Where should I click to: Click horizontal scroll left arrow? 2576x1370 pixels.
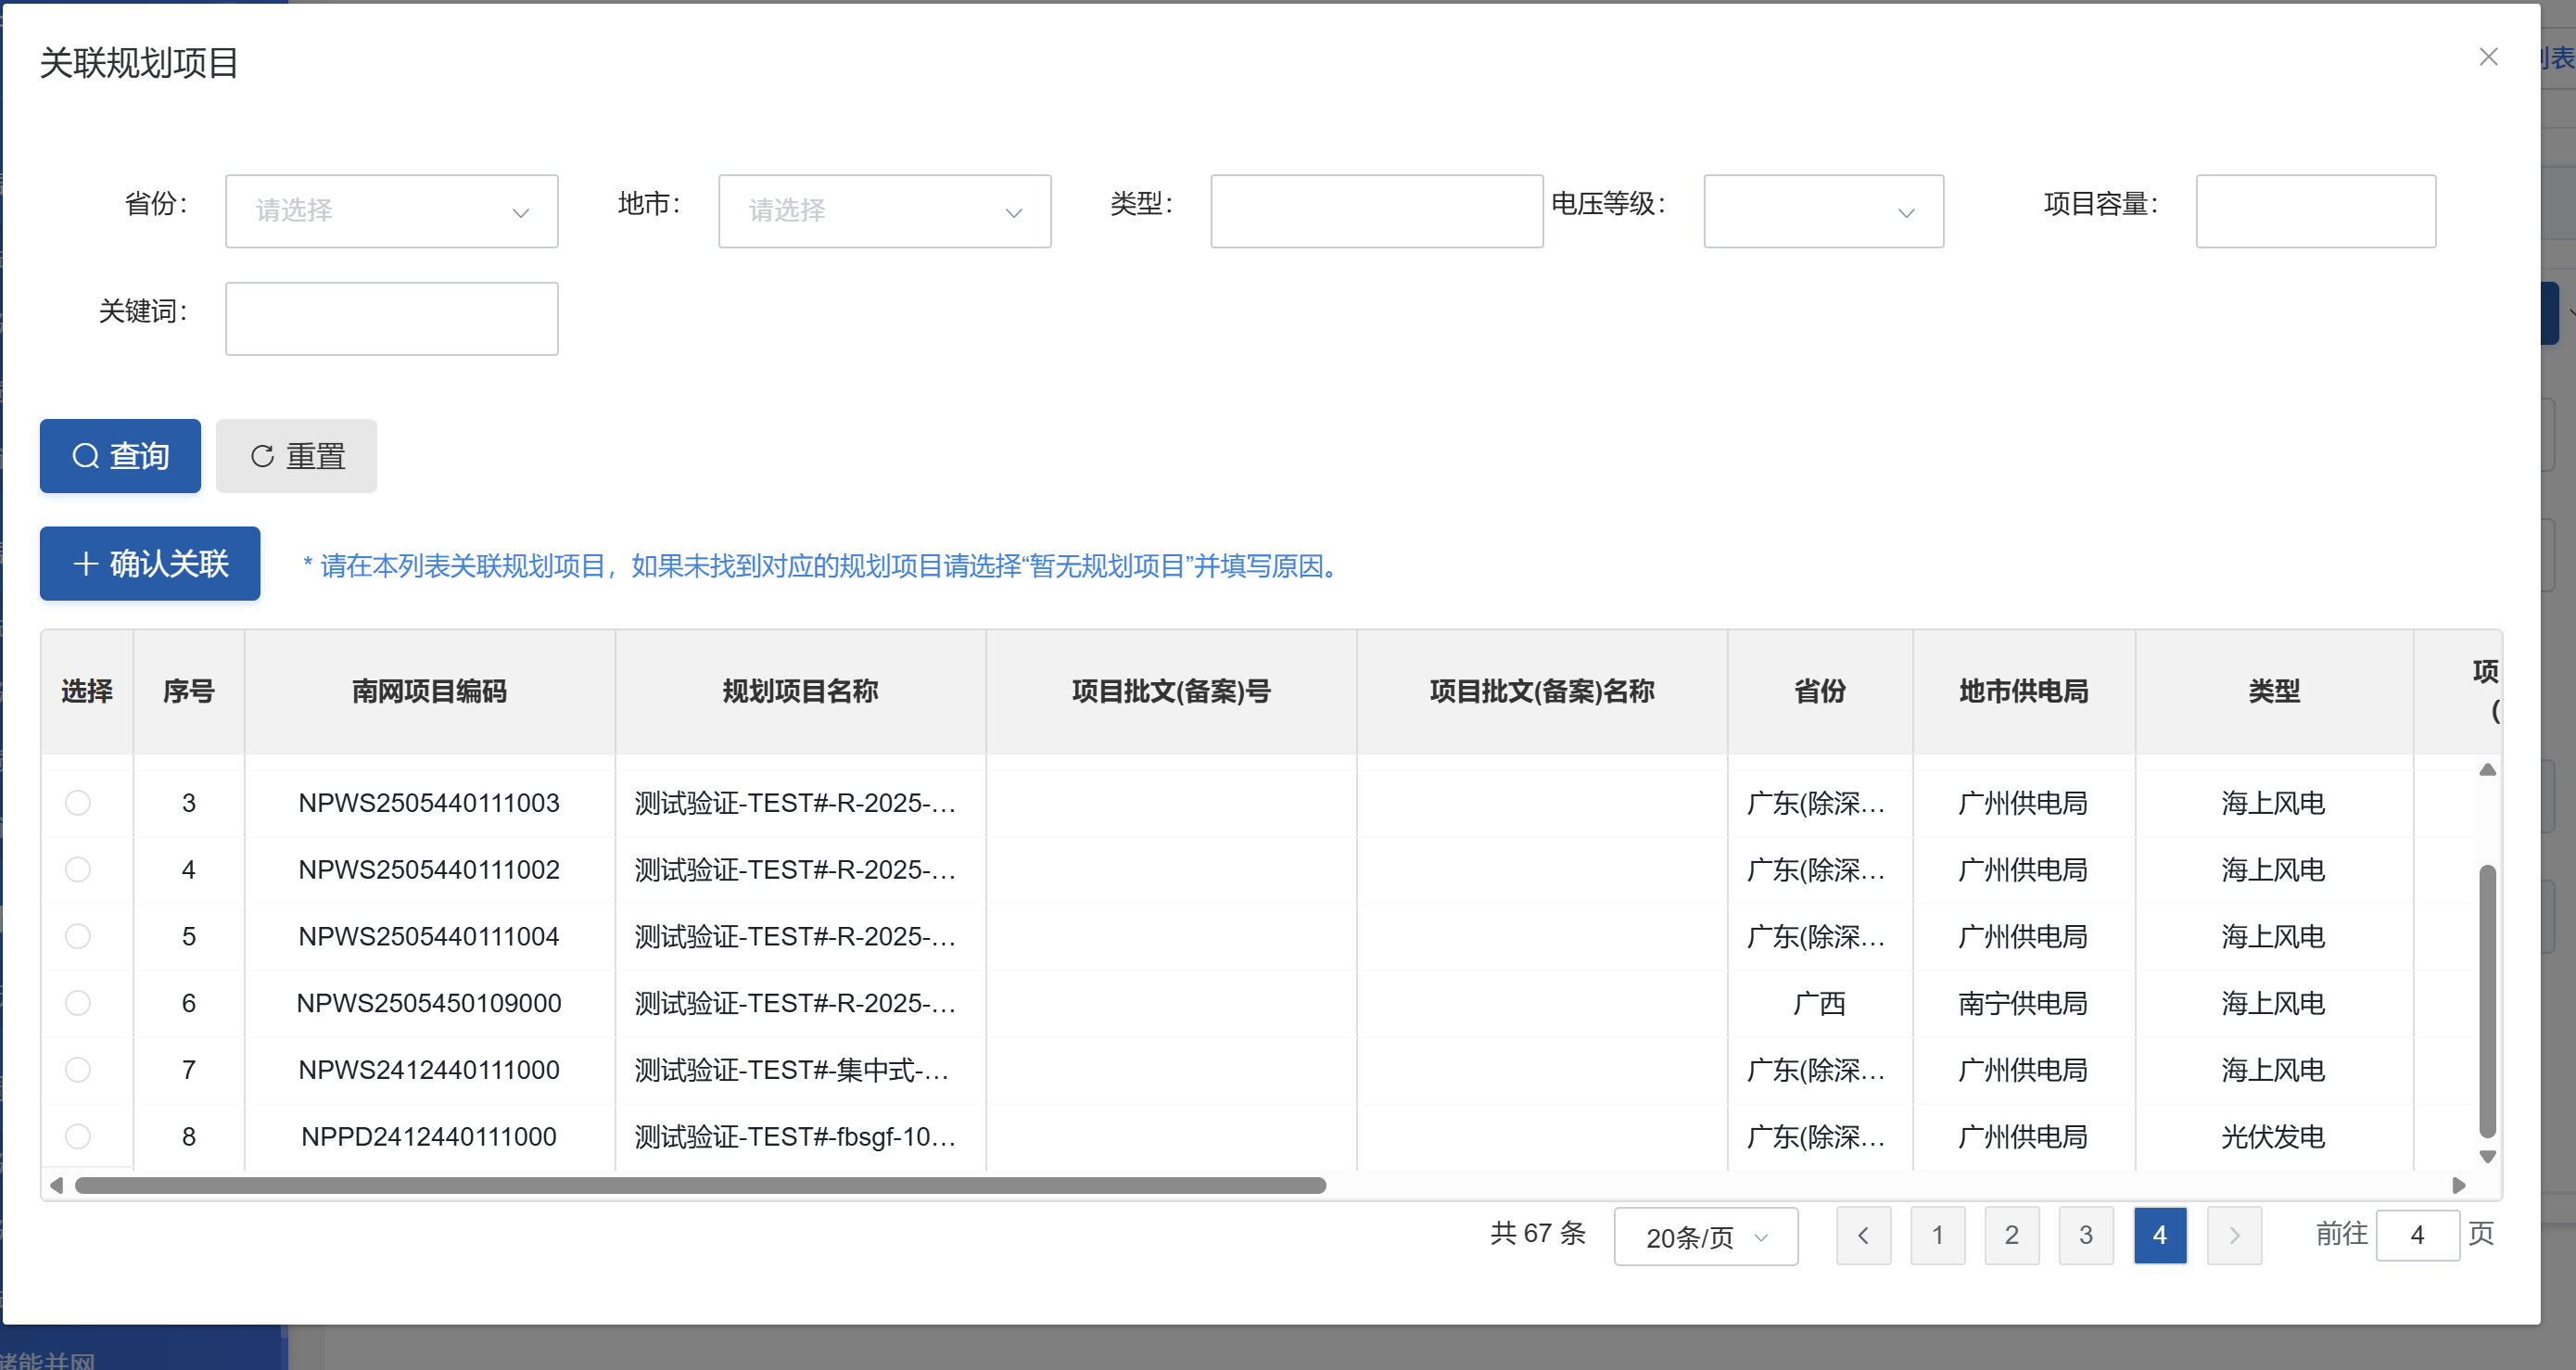(56, 1186)
